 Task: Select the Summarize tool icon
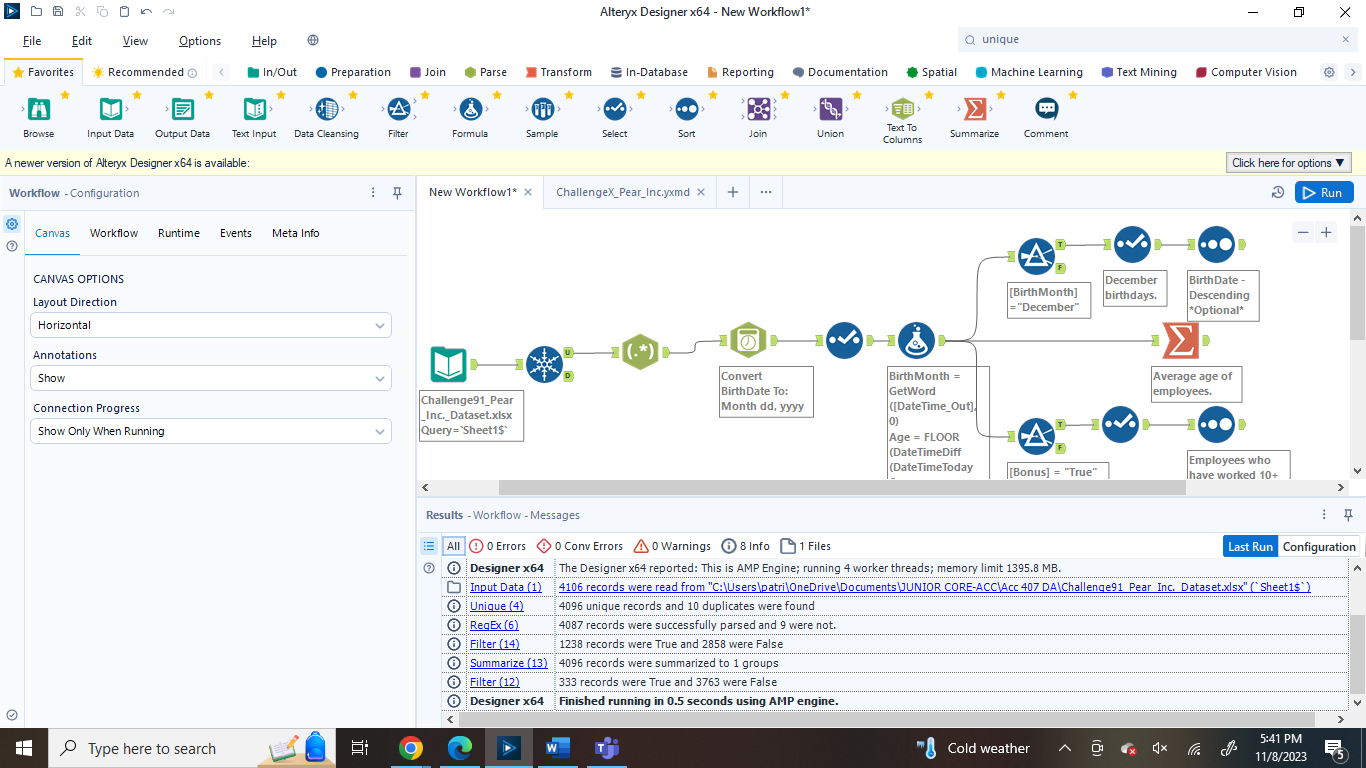pos(974,110)
